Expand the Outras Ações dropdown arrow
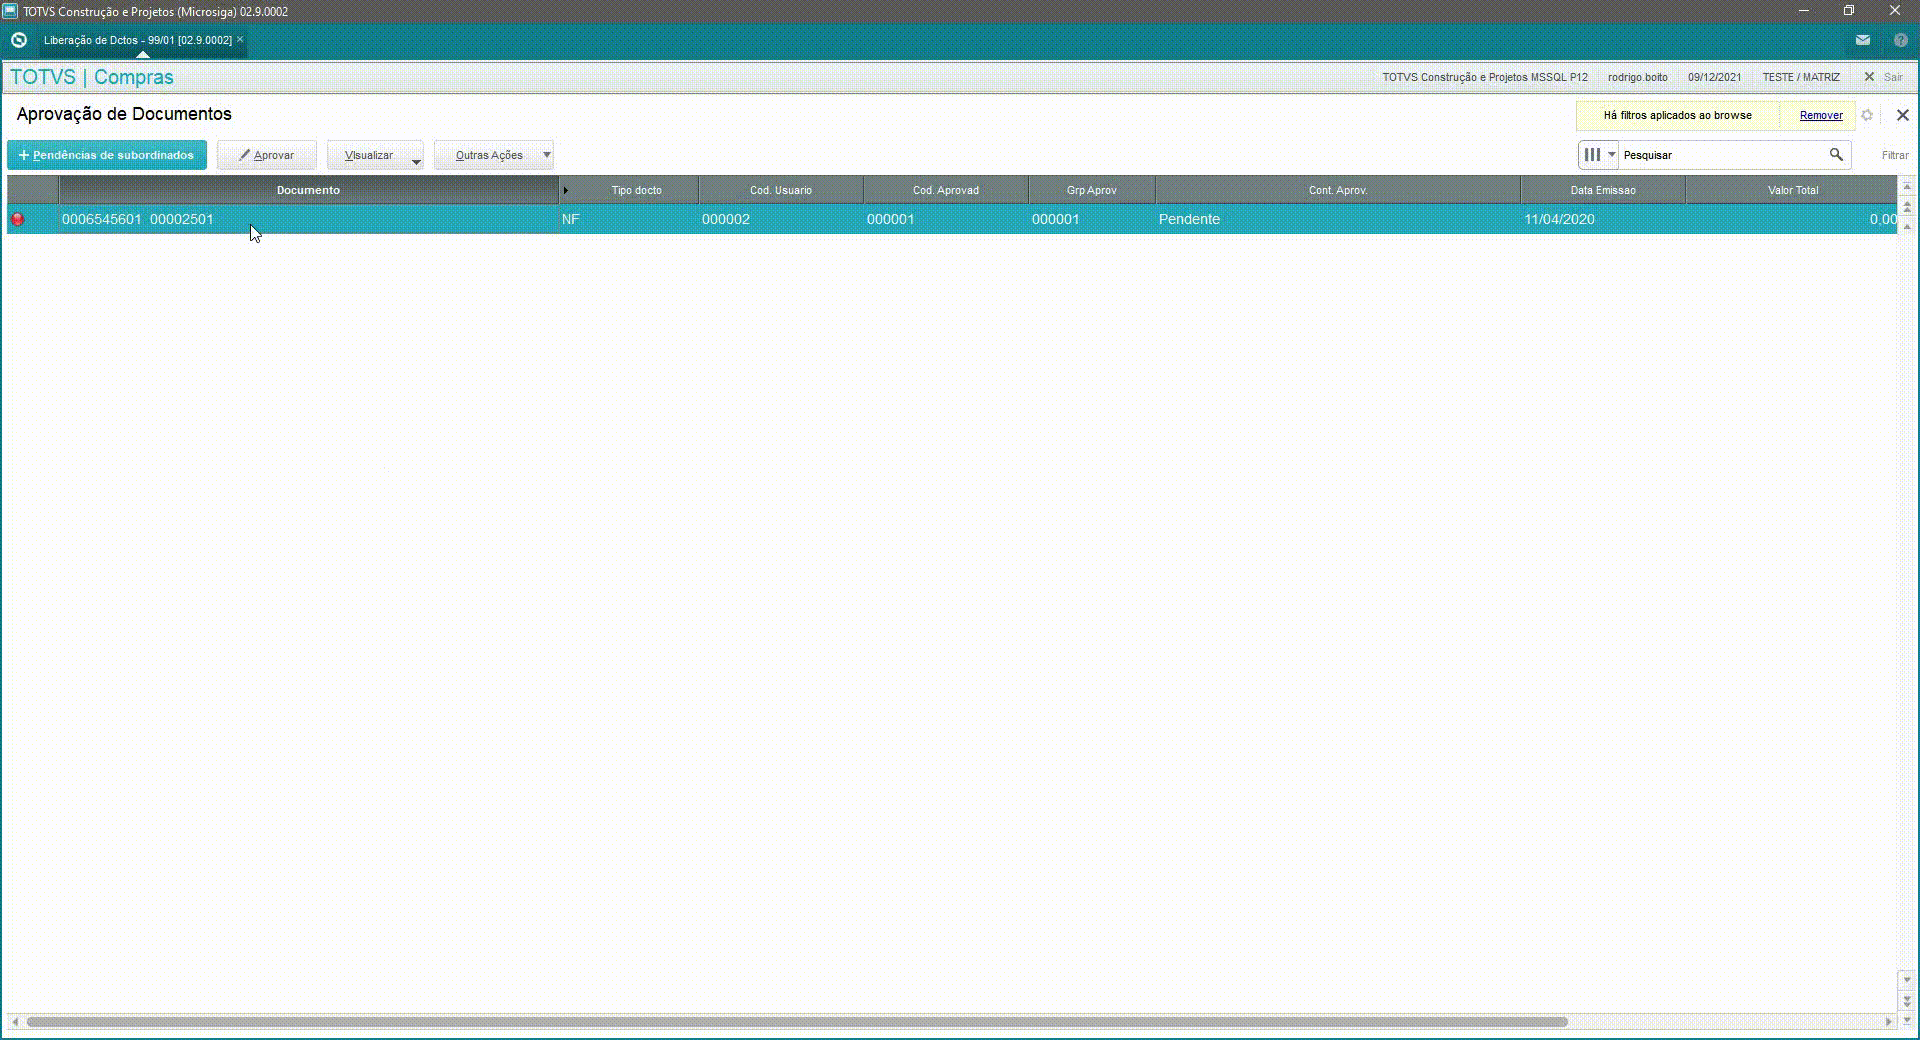This screenshot has width=1920, height=1040. (547, 155)
